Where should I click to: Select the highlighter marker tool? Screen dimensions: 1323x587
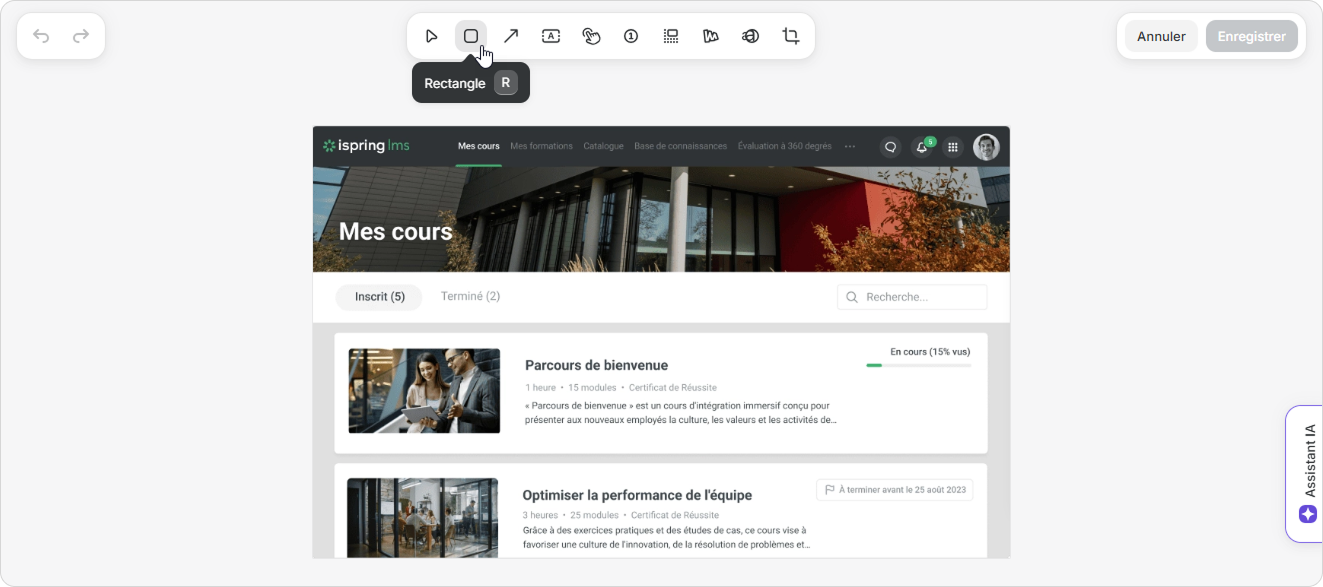point(711,36)
